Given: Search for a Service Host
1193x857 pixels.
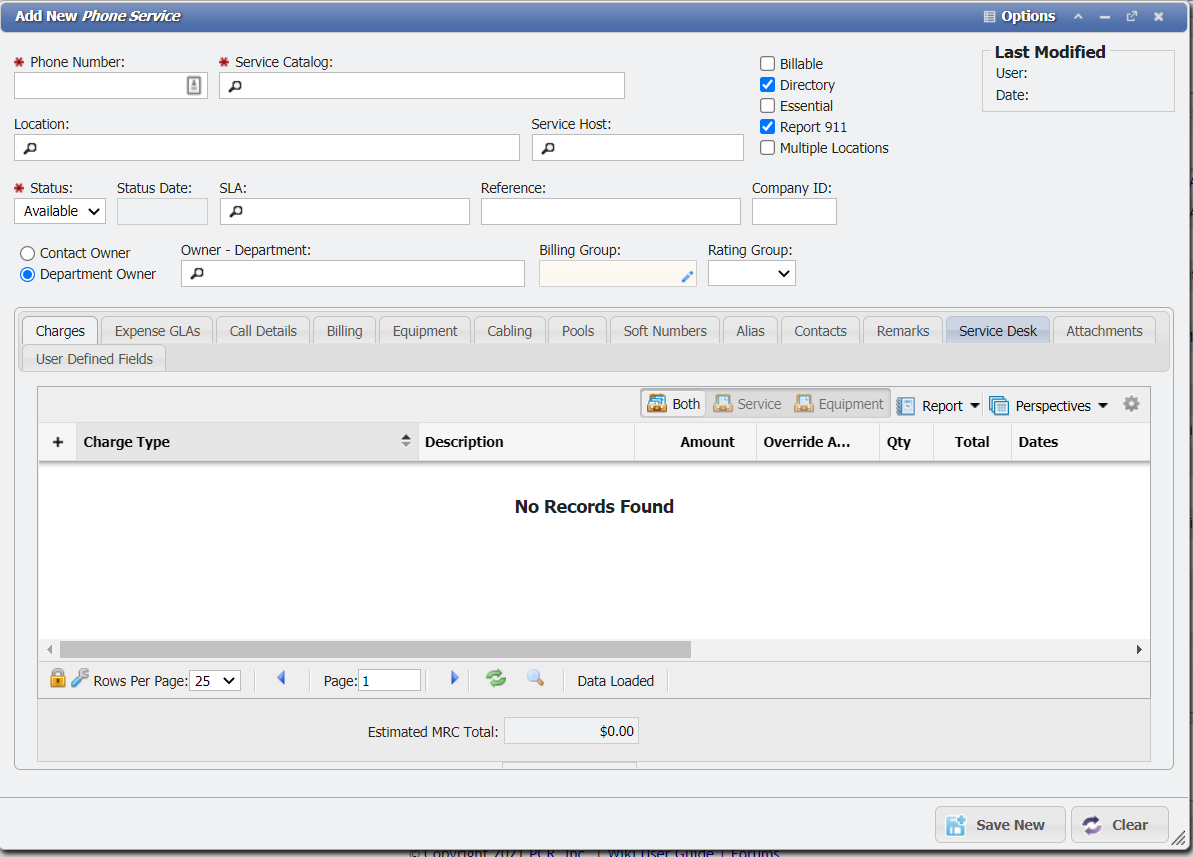Looking at the screenshot, I should coord(548,147).
